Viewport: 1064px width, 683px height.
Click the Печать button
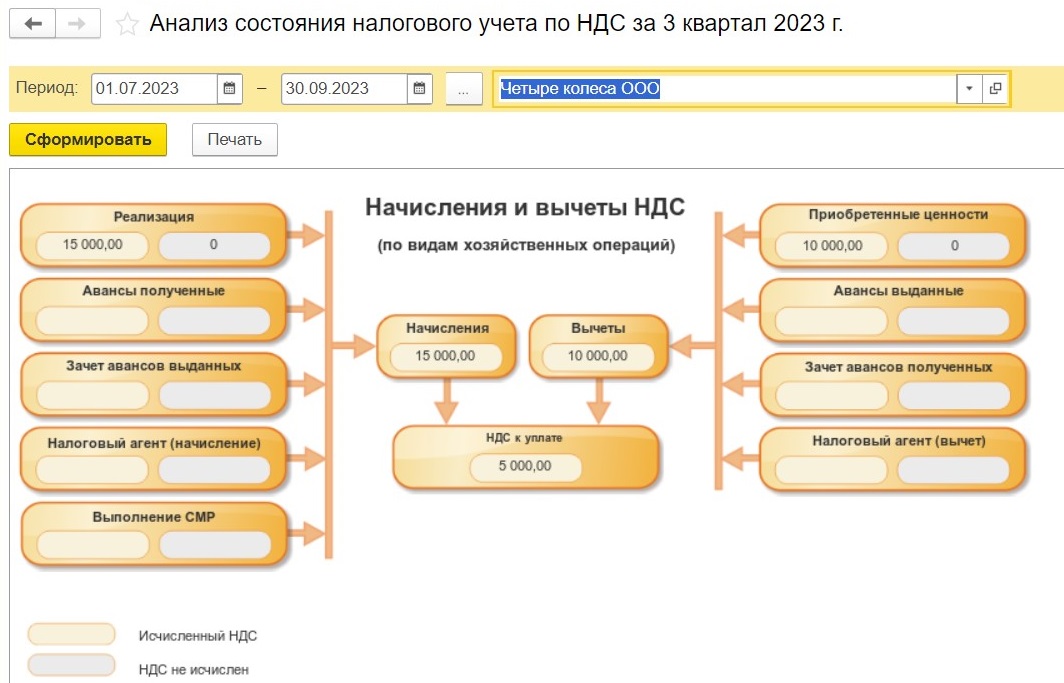click(234, 140)
